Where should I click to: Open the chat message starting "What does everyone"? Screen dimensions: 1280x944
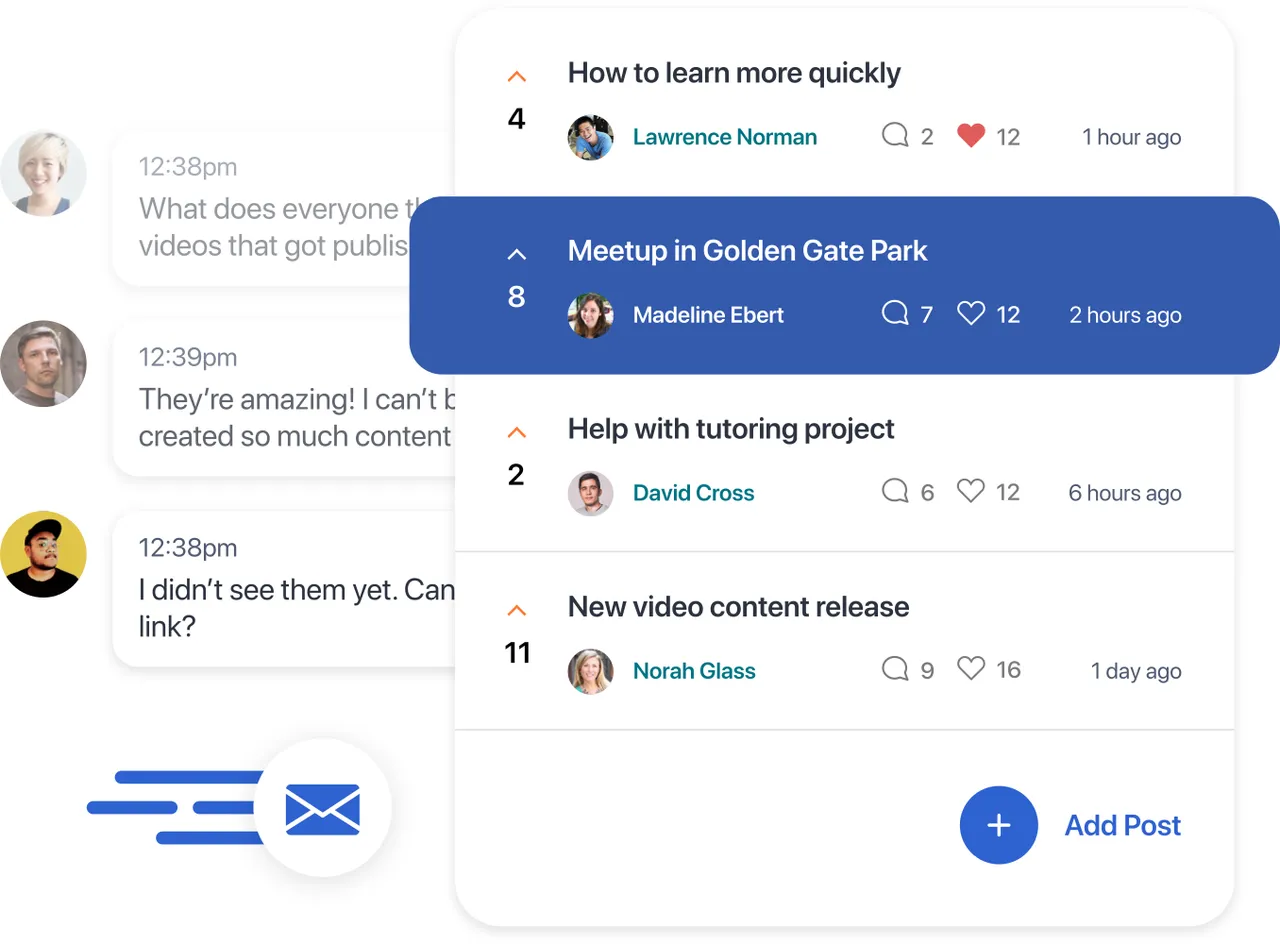tap(284, 208)
